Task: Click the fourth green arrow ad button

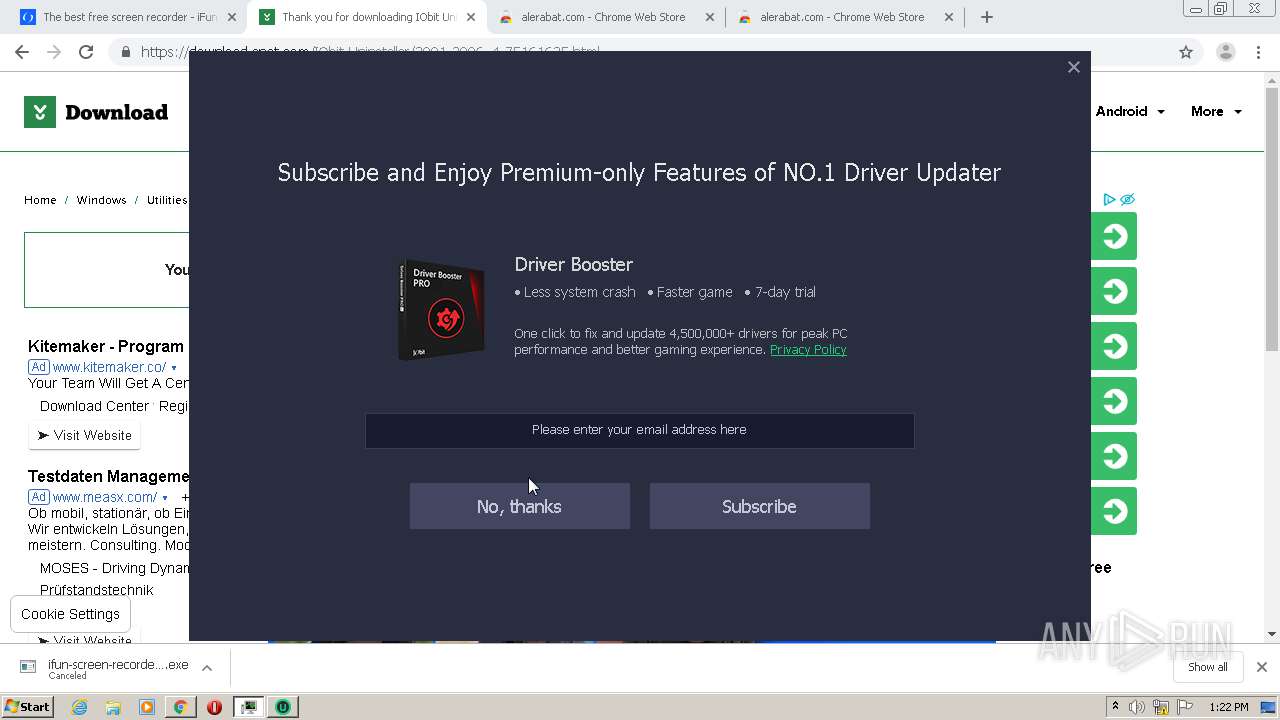Action: [x=1114, y=401]
